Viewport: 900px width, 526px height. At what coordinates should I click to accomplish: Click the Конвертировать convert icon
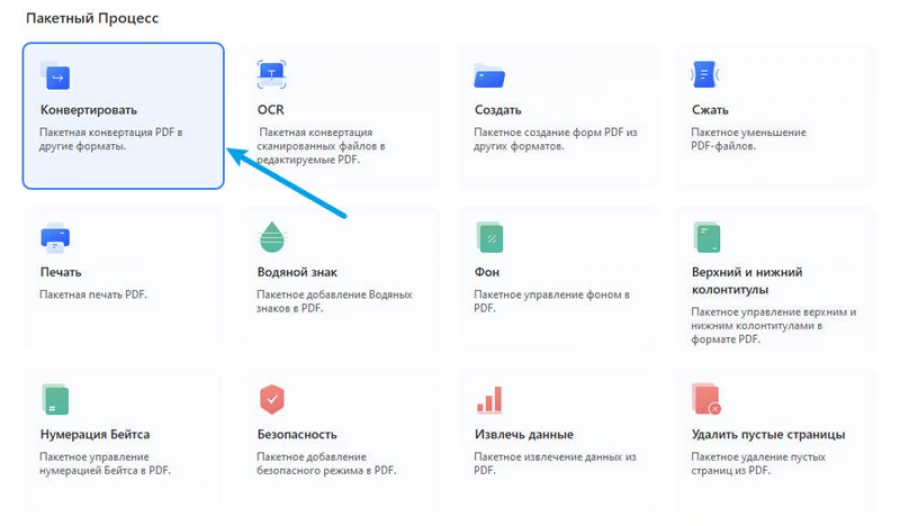(56, 75)
